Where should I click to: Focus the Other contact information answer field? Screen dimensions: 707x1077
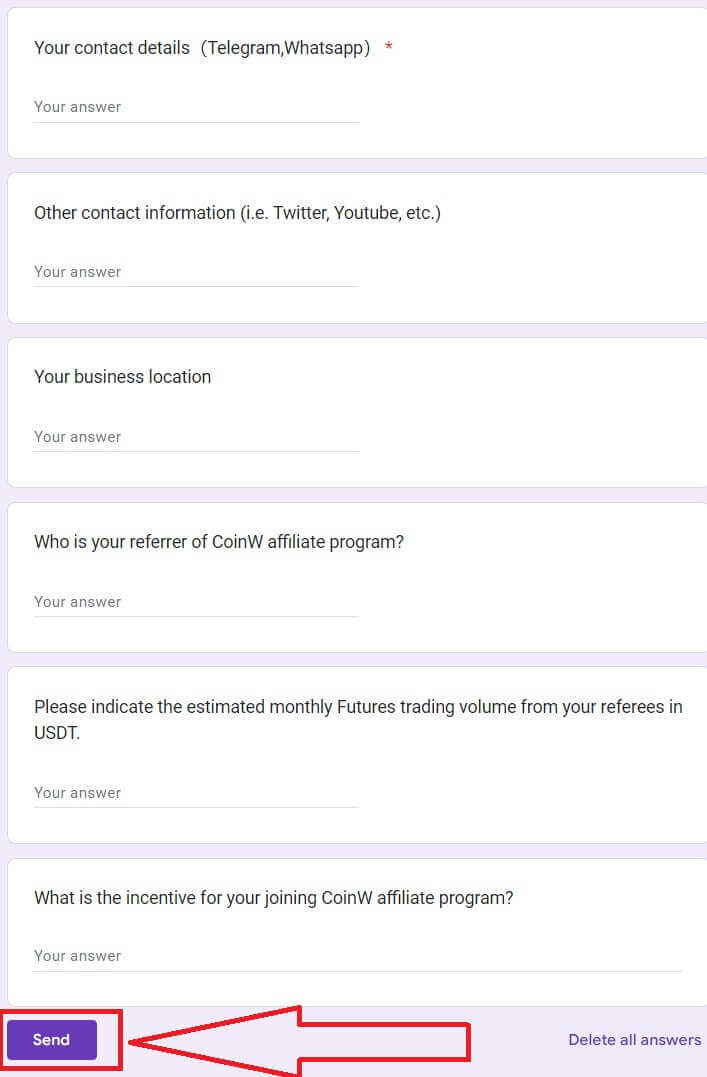(x=196, y=272)
